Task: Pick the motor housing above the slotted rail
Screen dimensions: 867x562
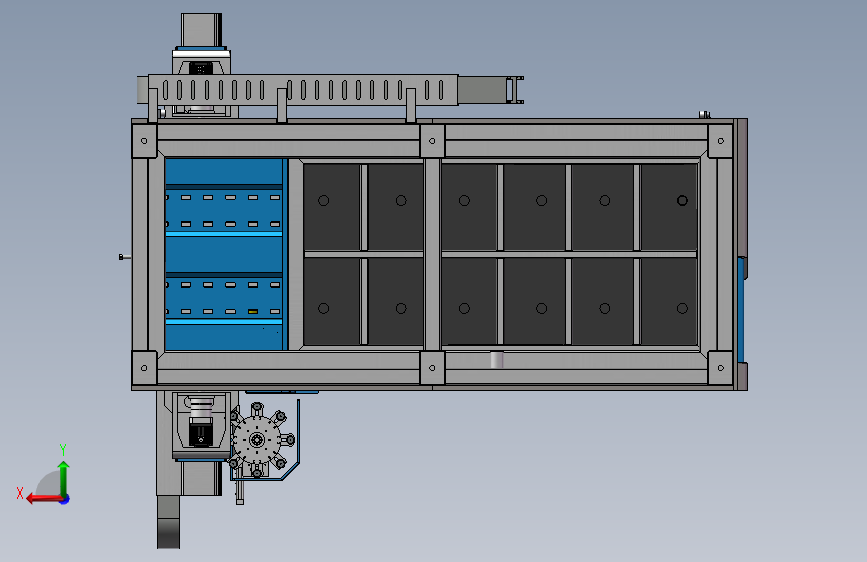Action: pos(201,30)
